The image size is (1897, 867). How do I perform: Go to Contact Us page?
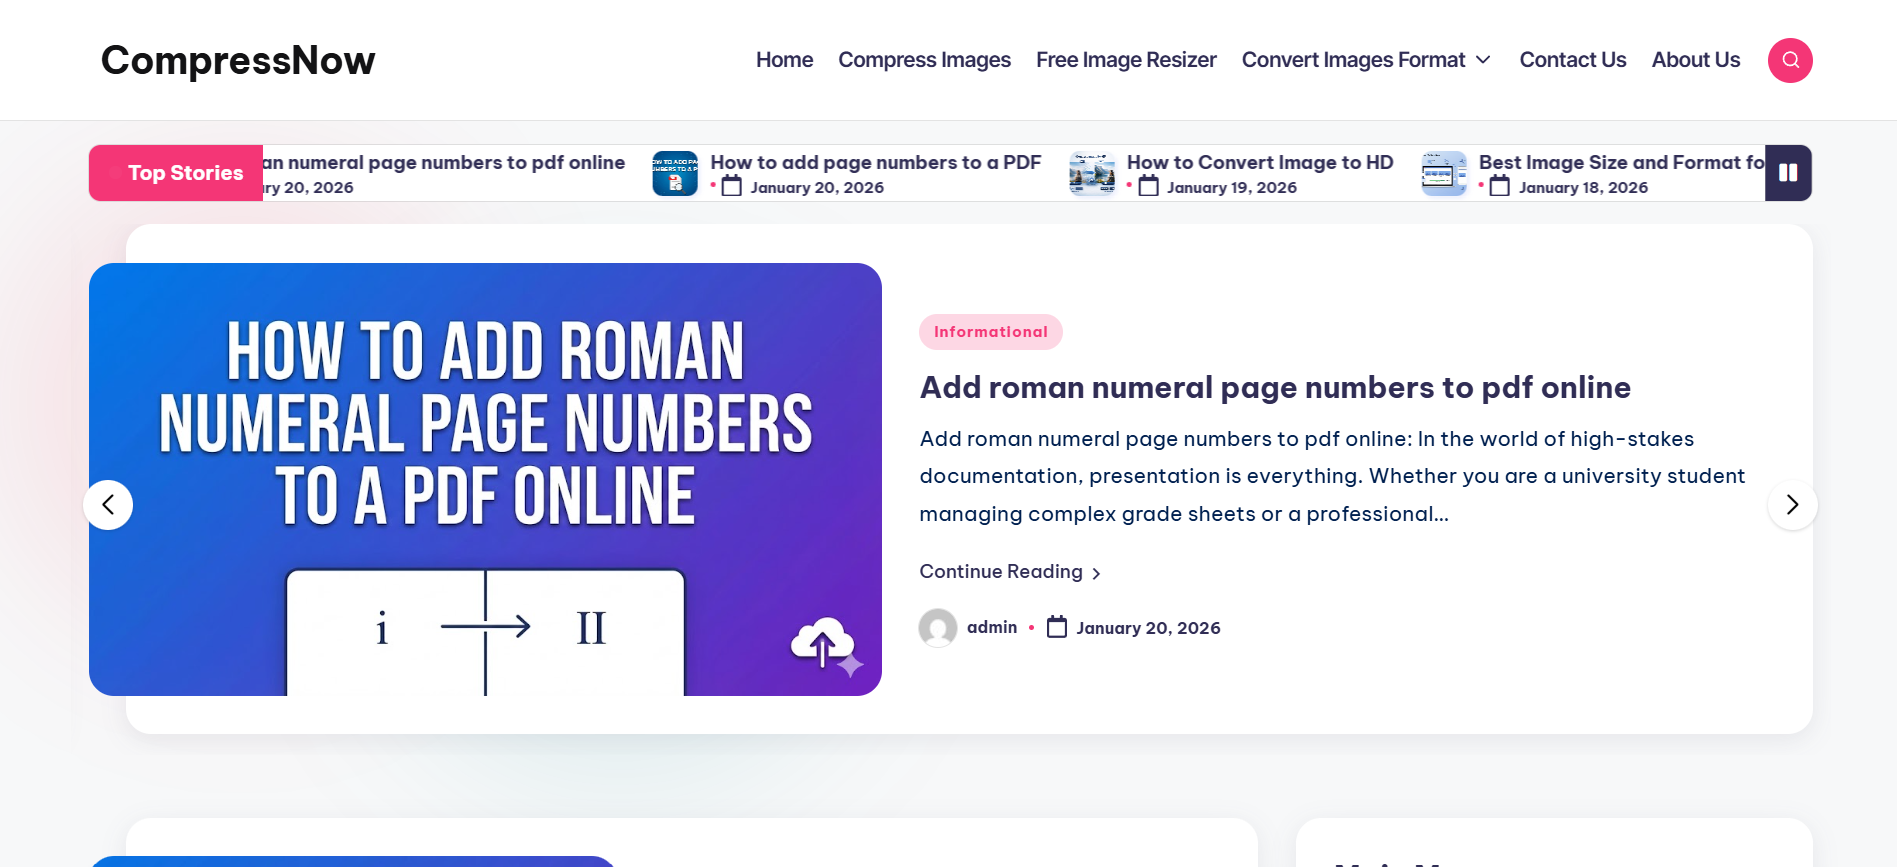[x=1573, y=60]
